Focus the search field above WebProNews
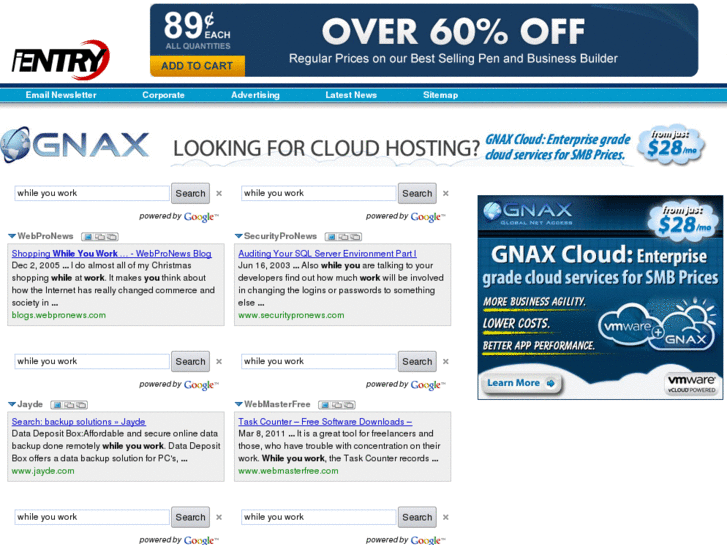Screen dimensions: 727x545 [x=92, y=193]
